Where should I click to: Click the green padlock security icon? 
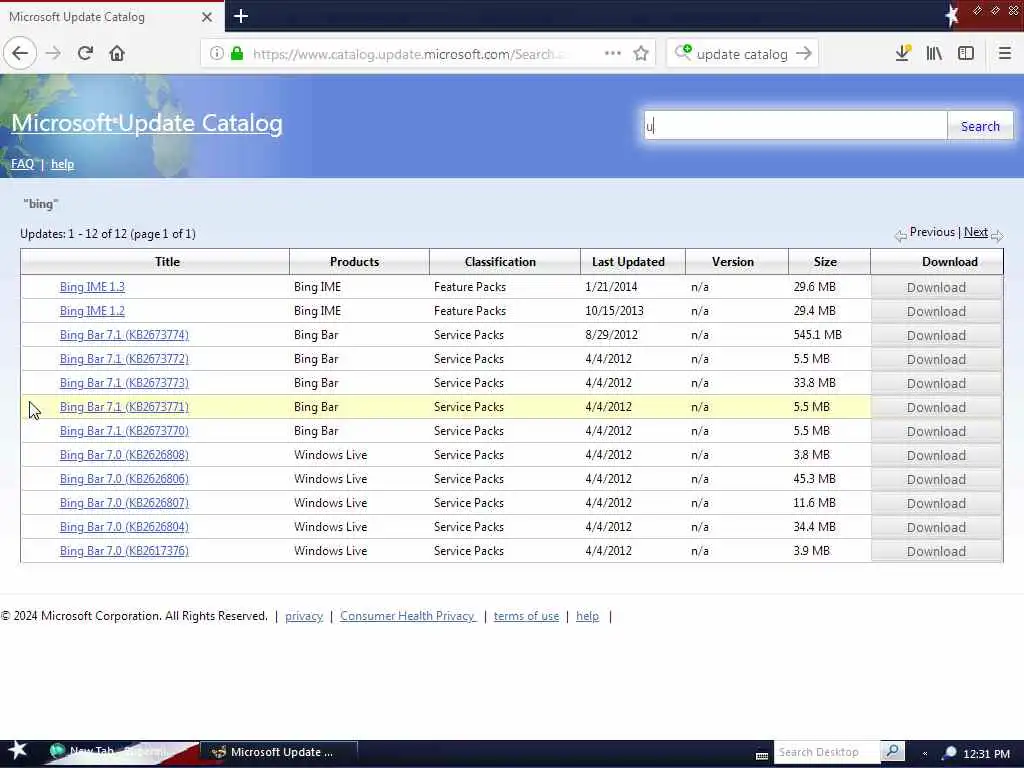point(237,54)
